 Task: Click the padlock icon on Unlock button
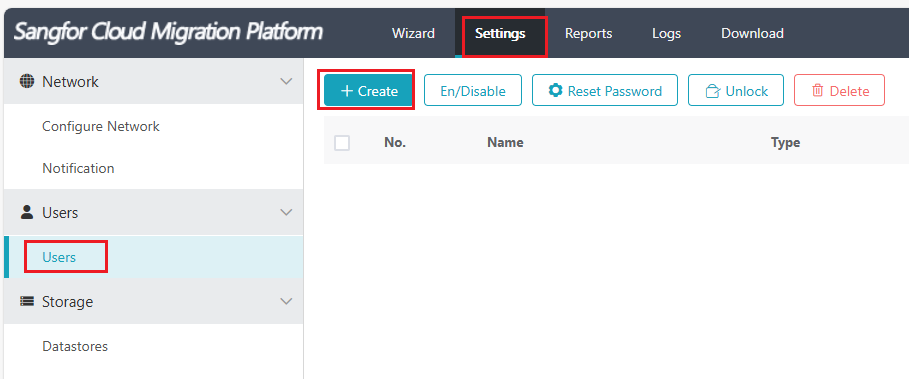(711, 91)
